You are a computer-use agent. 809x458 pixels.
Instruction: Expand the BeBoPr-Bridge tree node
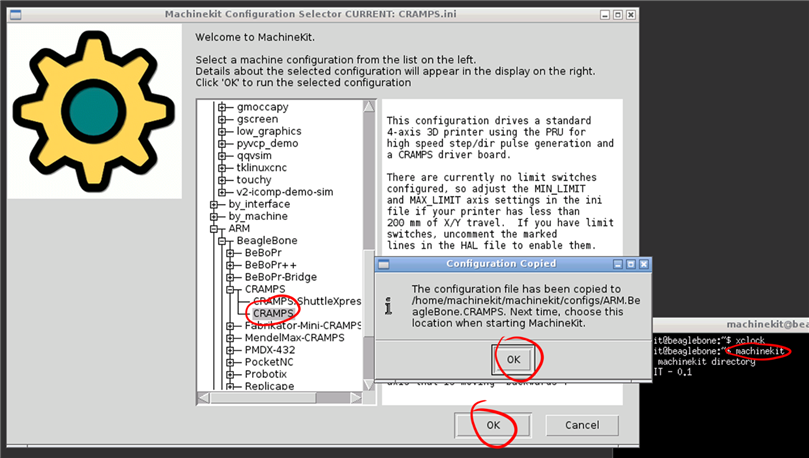[231, 277]
